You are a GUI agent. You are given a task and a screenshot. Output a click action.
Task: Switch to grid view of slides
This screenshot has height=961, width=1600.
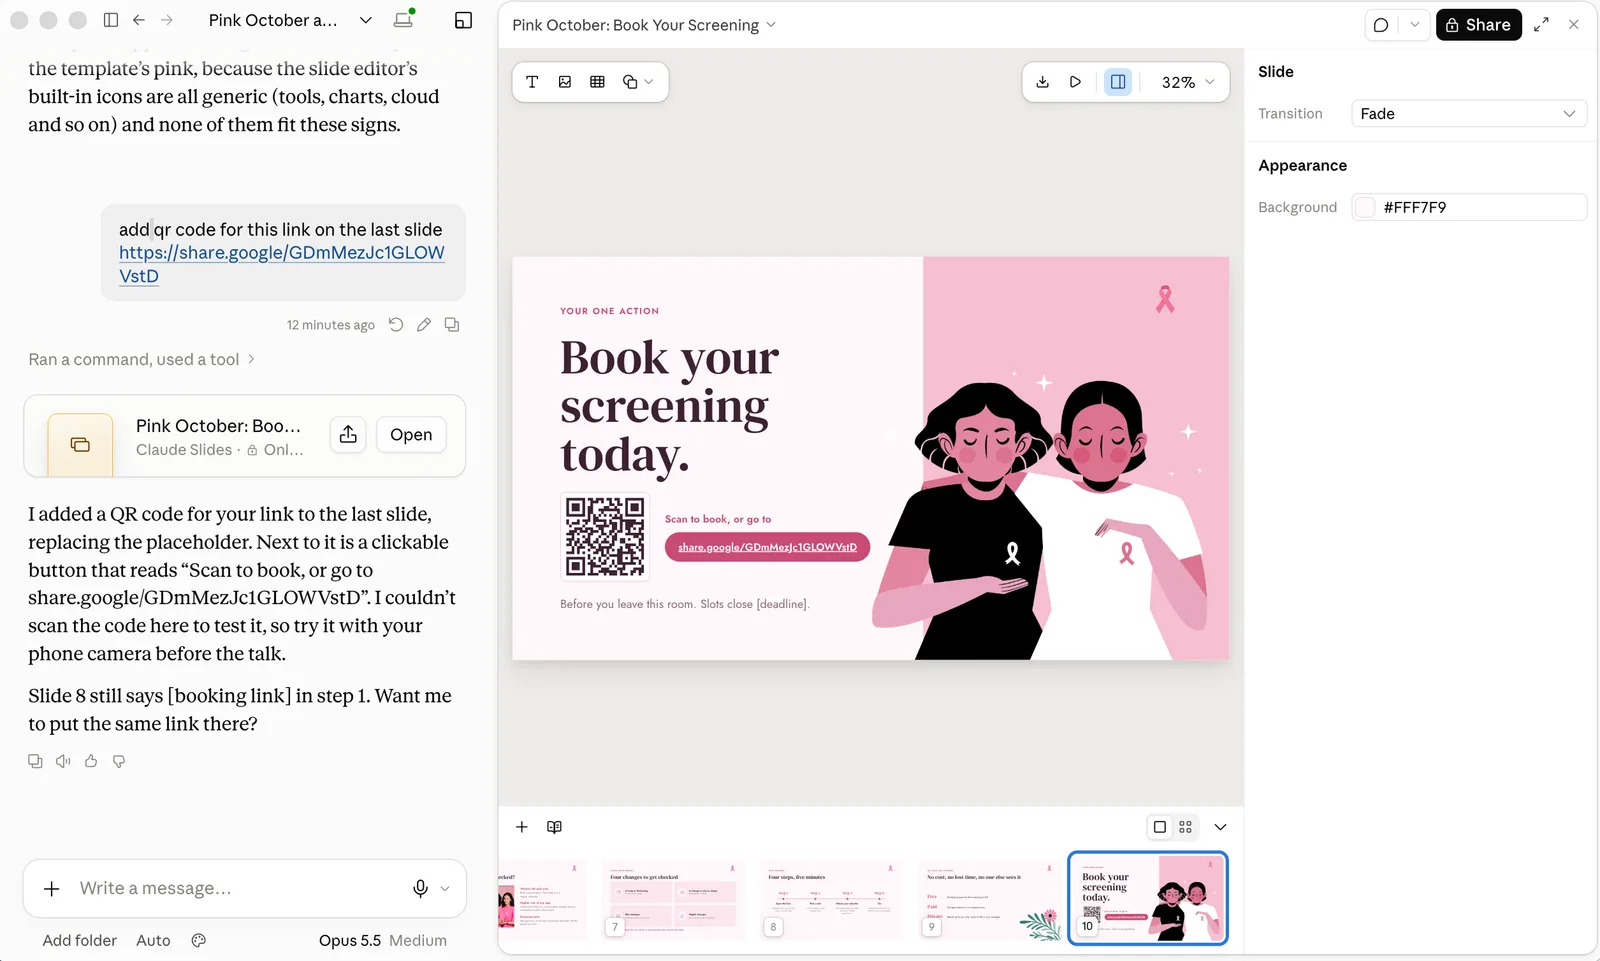coord(1185,827)
